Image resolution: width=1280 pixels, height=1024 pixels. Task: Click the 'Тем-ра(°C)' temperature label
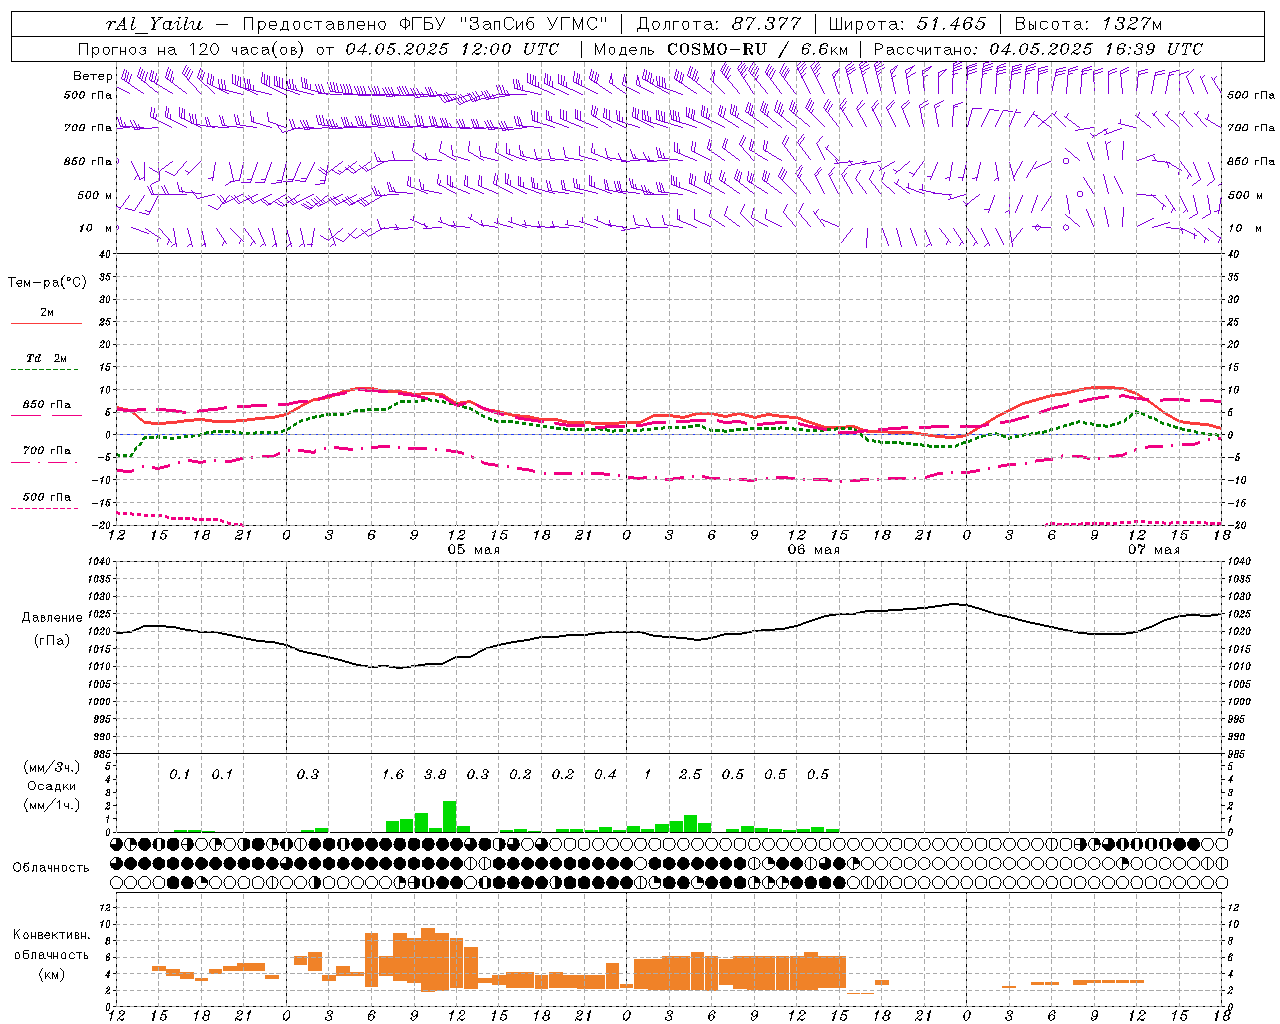47,283
